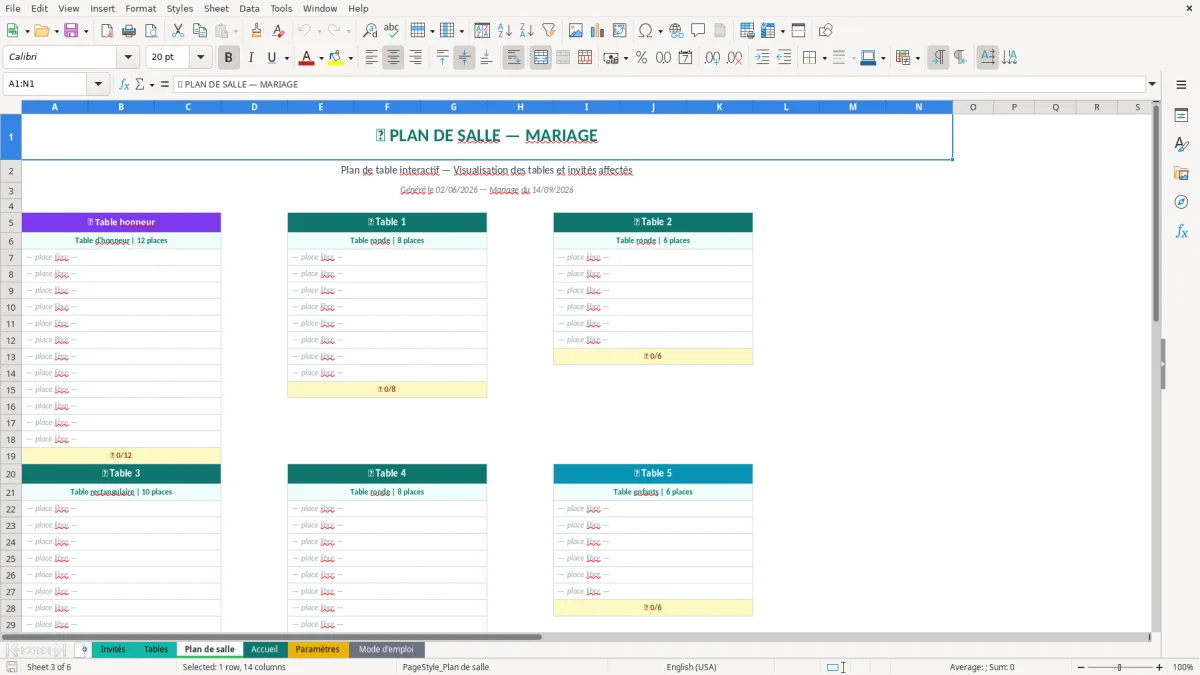Export directly as PDF

106,31
